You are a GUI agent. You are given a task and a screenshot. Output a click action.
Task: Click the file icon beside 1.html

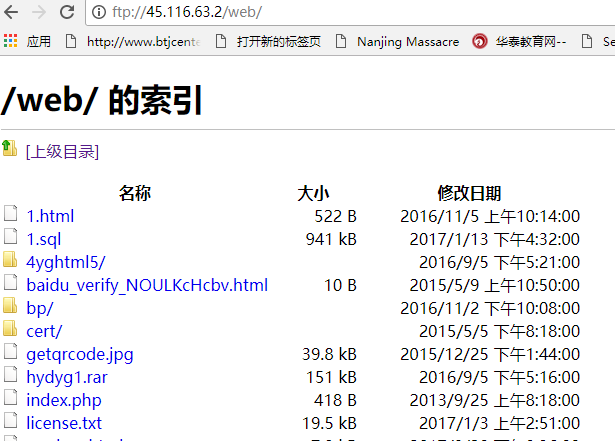coord(11,213)
